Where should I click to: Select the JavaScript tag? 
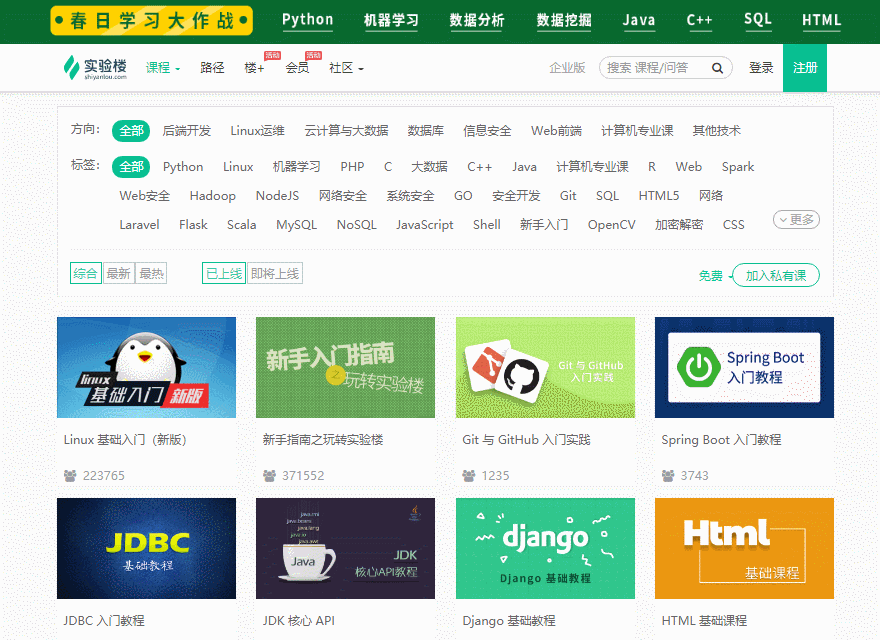coord(424,225)
